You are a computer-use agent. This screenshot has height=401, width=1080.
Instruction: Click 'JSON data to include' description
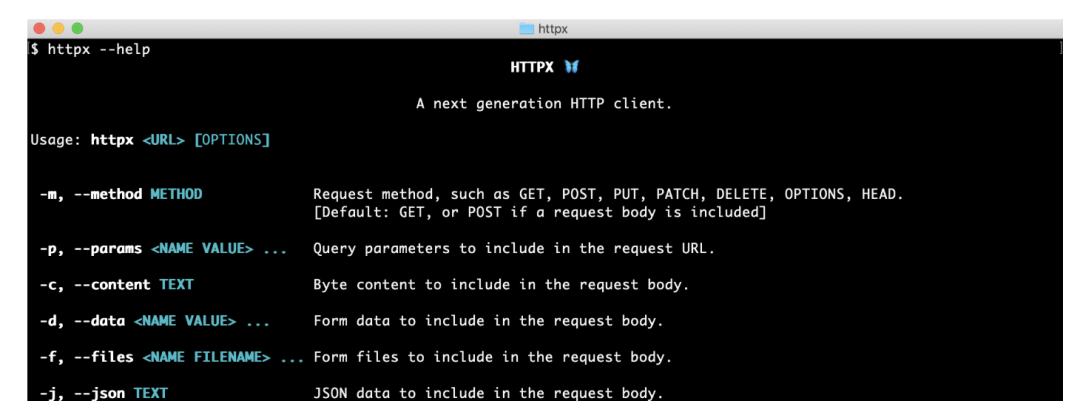[x=488, y=393]
